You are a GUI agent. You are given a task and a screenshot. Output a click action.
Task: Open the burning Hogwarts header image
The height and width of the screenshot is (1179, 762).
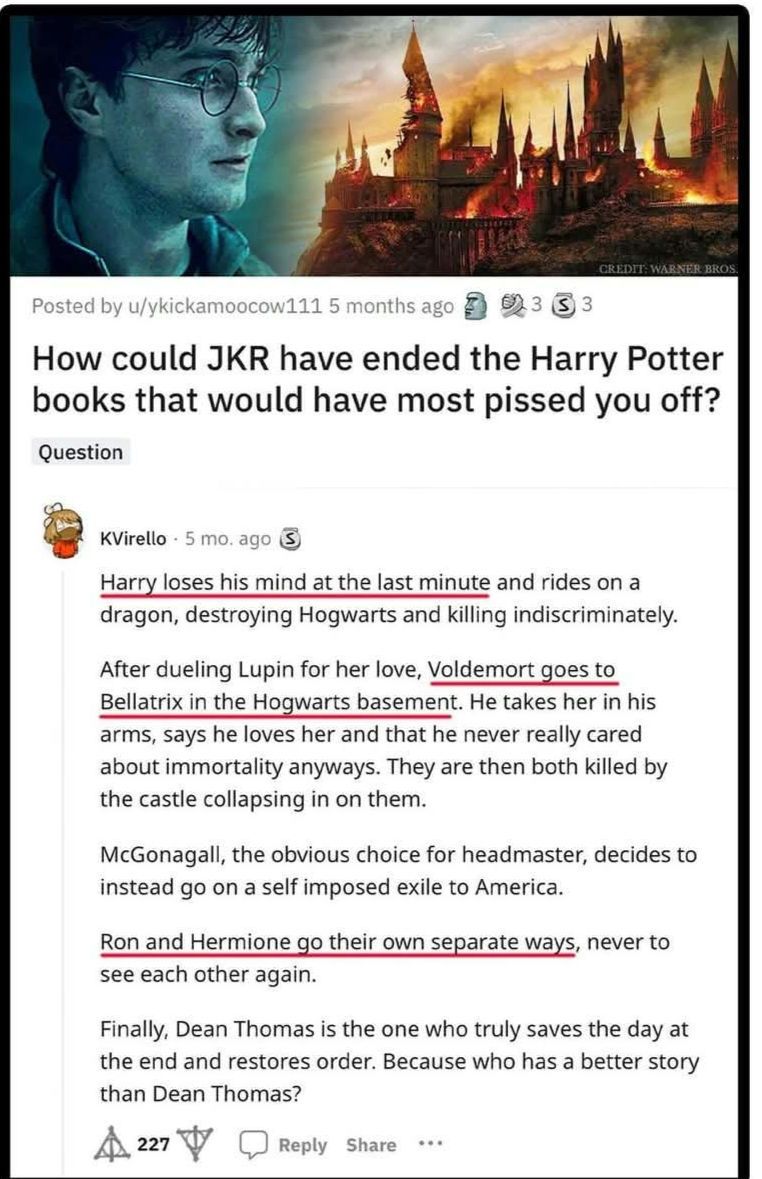[375, 144]
